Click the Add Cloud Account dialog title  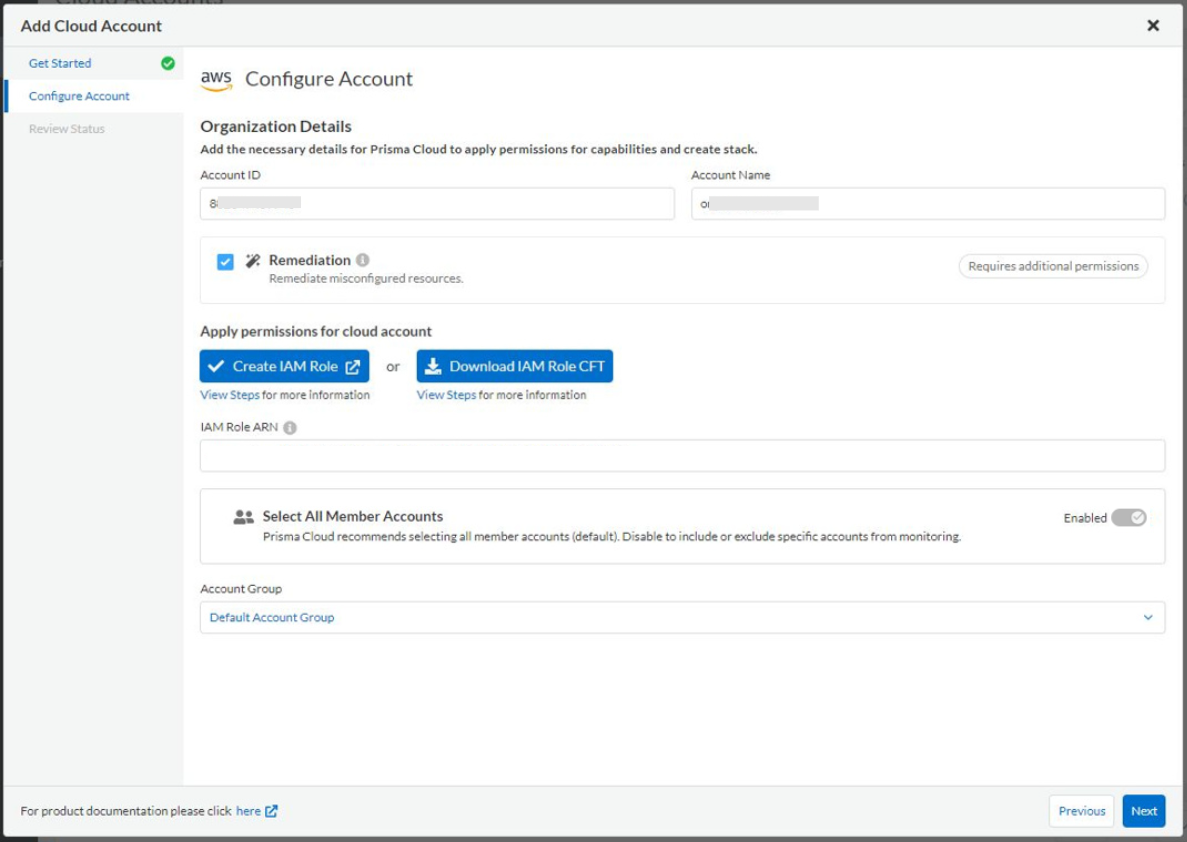click(x=92, y=26)
